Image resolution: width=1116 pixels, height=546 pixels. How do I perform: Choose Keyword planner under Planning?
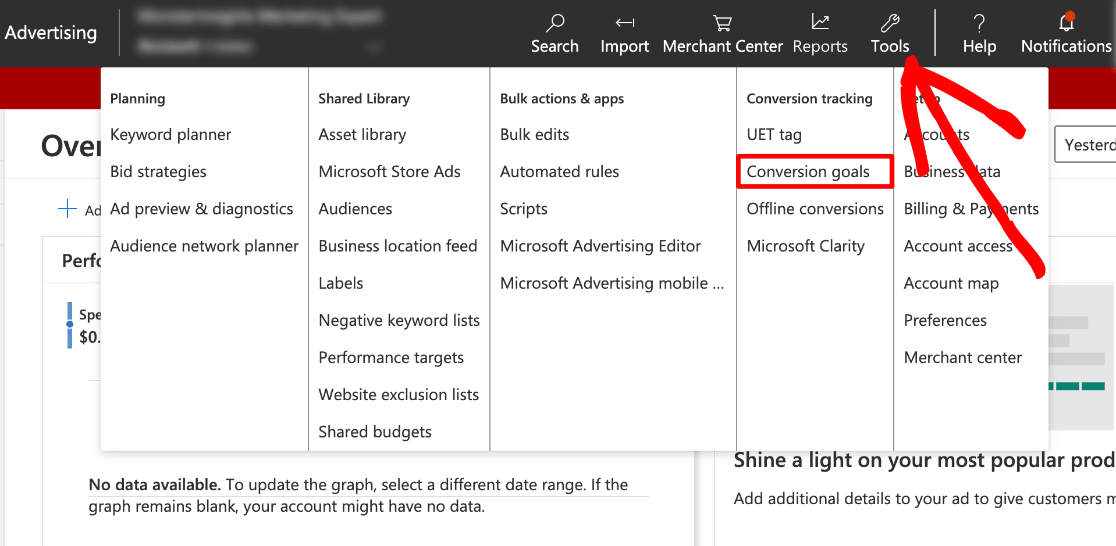point(170,135)
